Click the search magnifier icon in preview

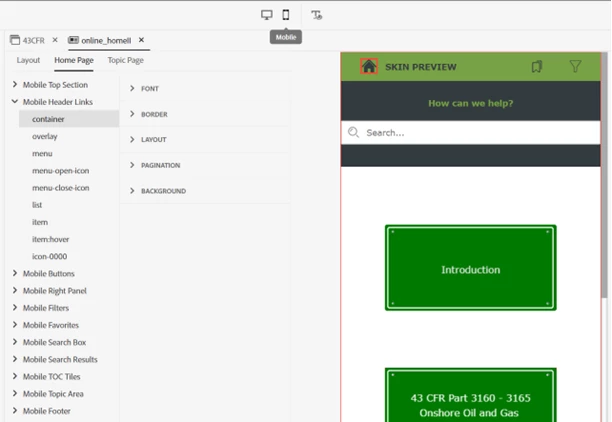click(x=353, y=132)
